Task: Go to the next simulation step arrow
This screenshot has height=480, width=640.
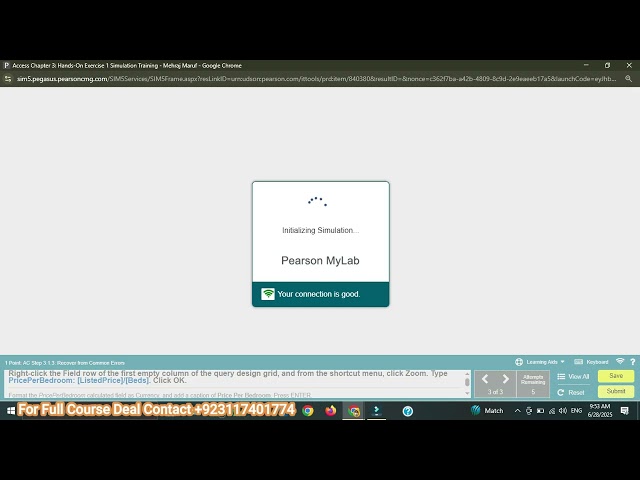Action: 506,379
